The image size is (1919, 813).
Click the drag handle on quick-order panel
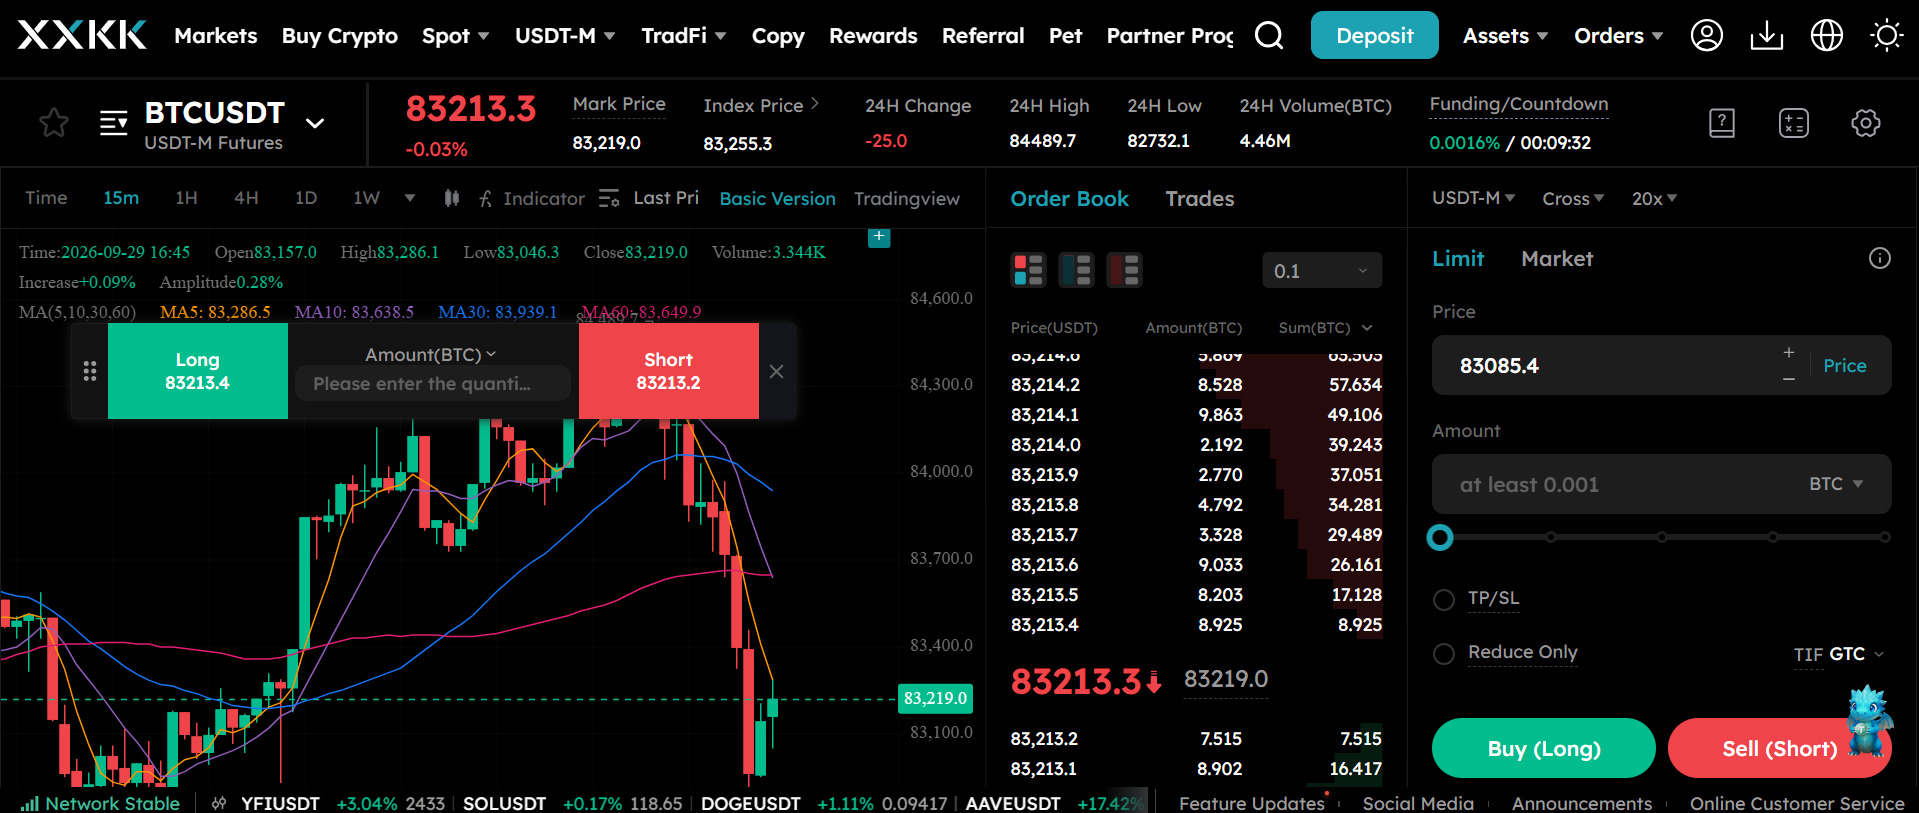click(90, 371)
